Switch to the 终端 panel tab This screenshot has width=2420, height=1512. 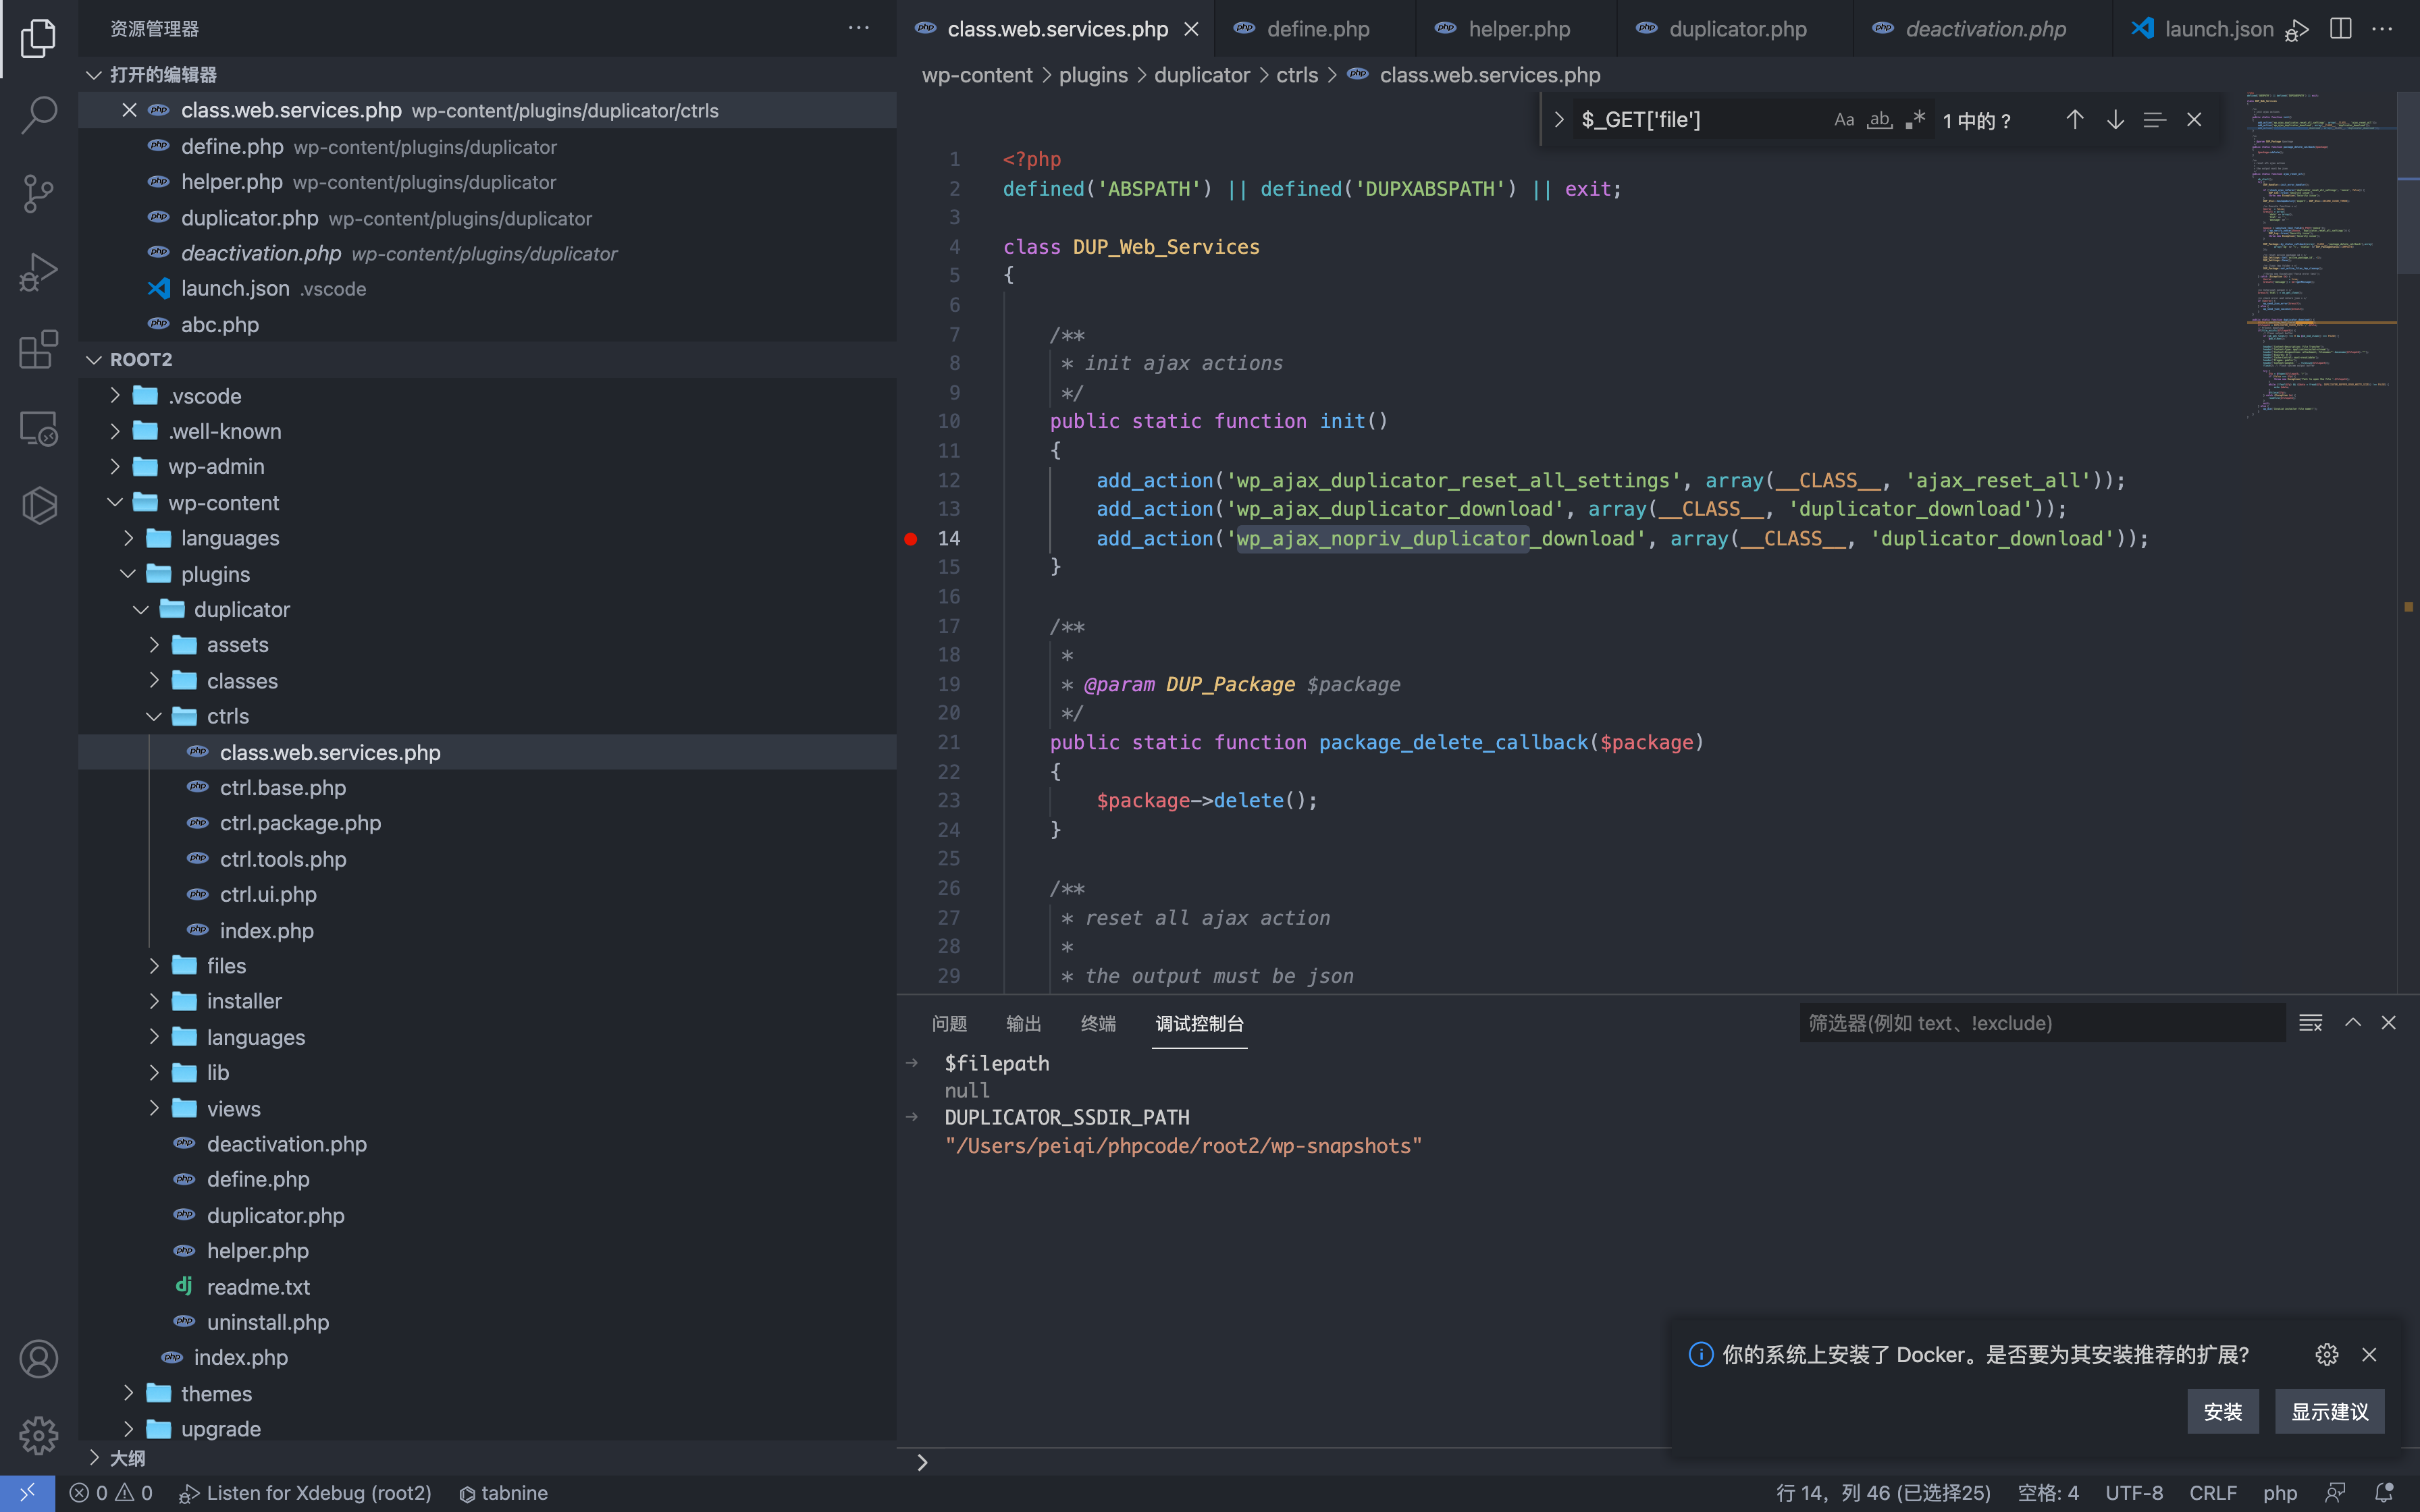pos(1097,1023)
